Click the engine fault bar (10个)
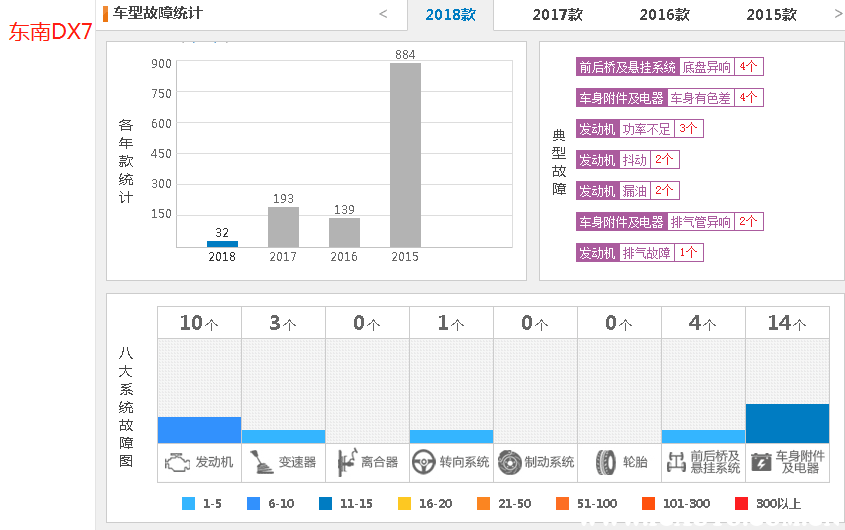845x530 pixels. (x=199, y=430)
